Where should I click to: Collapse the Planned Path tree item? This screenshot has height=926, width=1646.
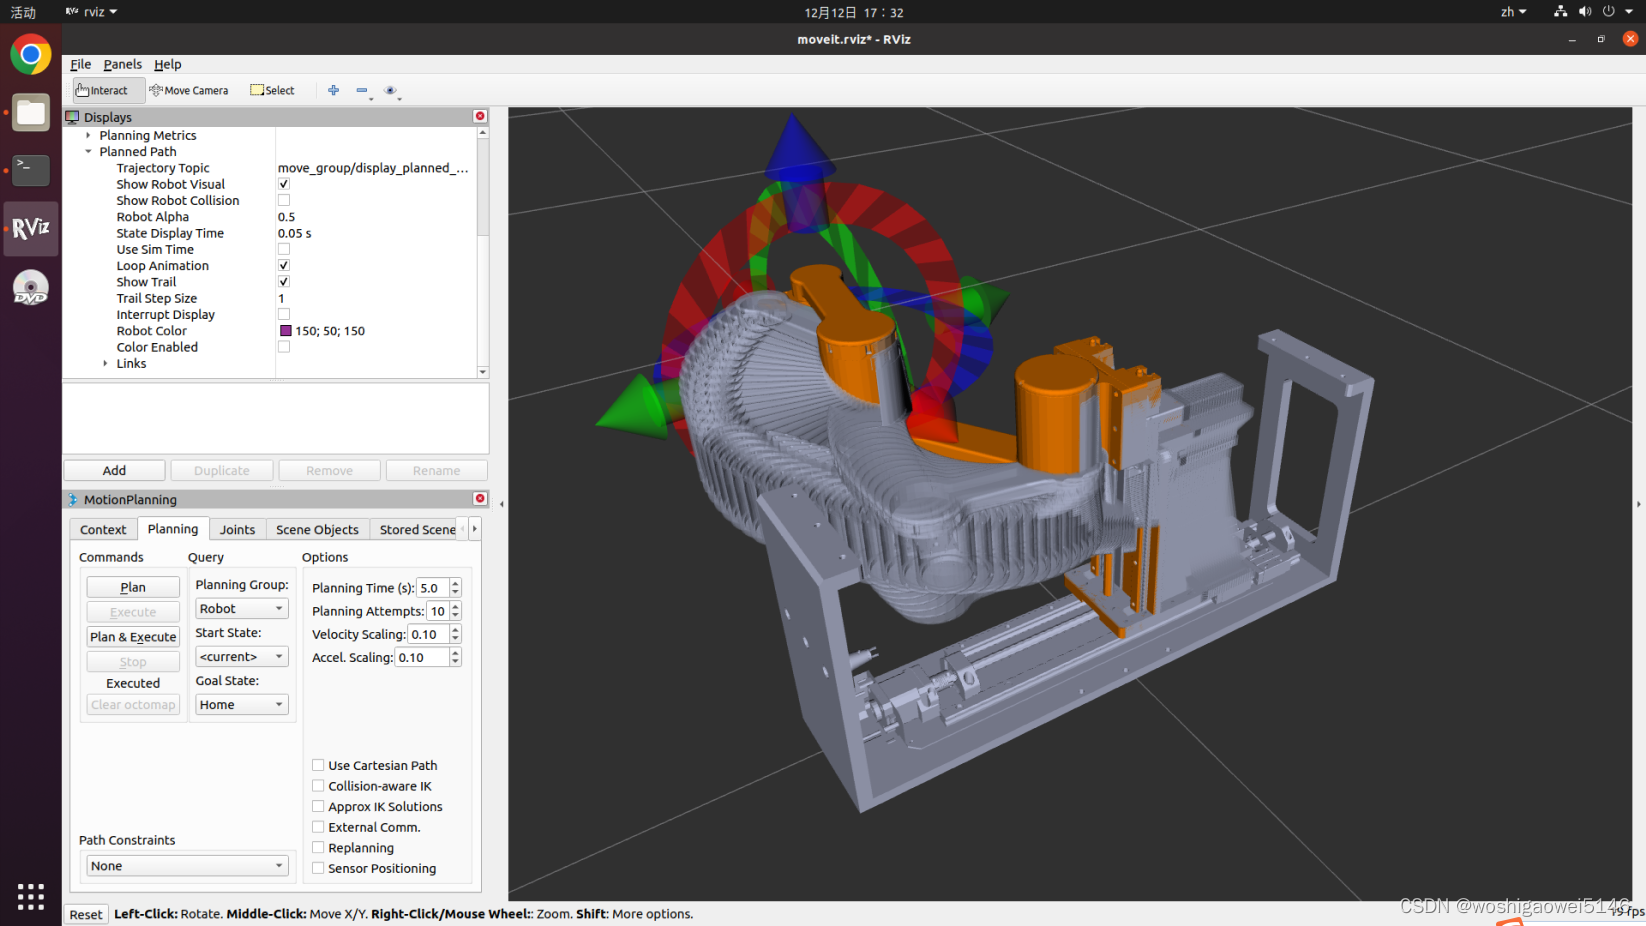coord(89,152)
